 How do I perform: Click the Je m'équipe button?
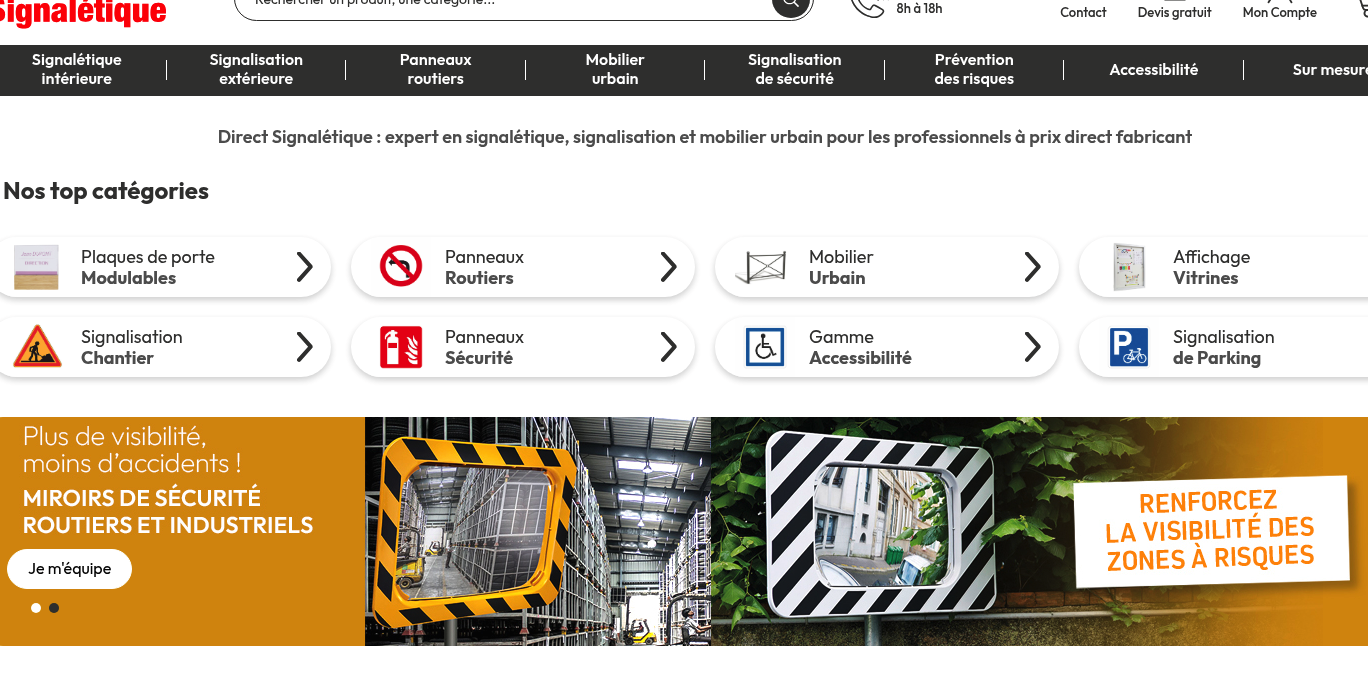[x=70, y=569]
